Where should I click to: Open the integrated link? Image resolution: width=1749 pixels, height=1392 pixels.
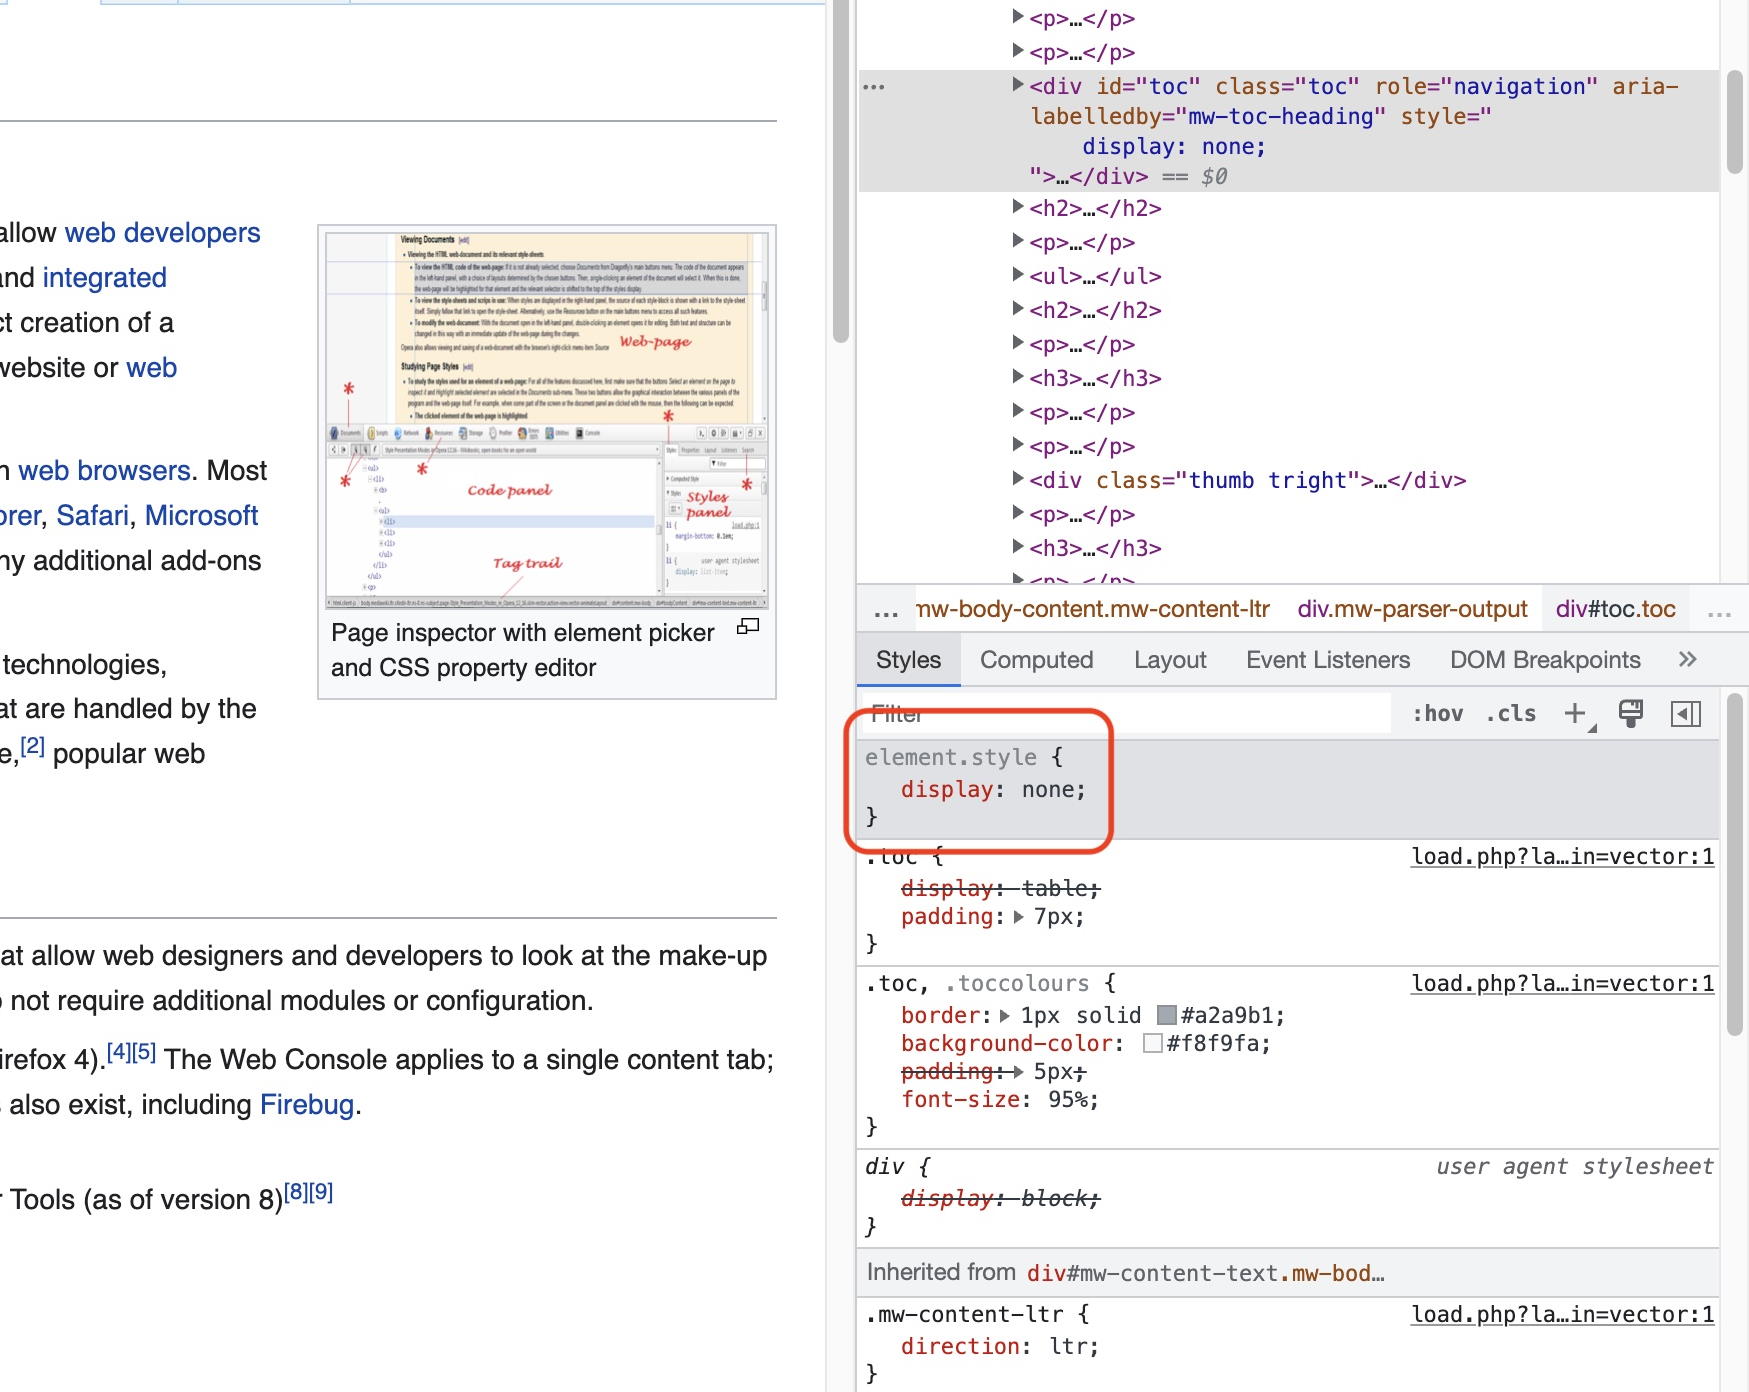coord(105,278)
